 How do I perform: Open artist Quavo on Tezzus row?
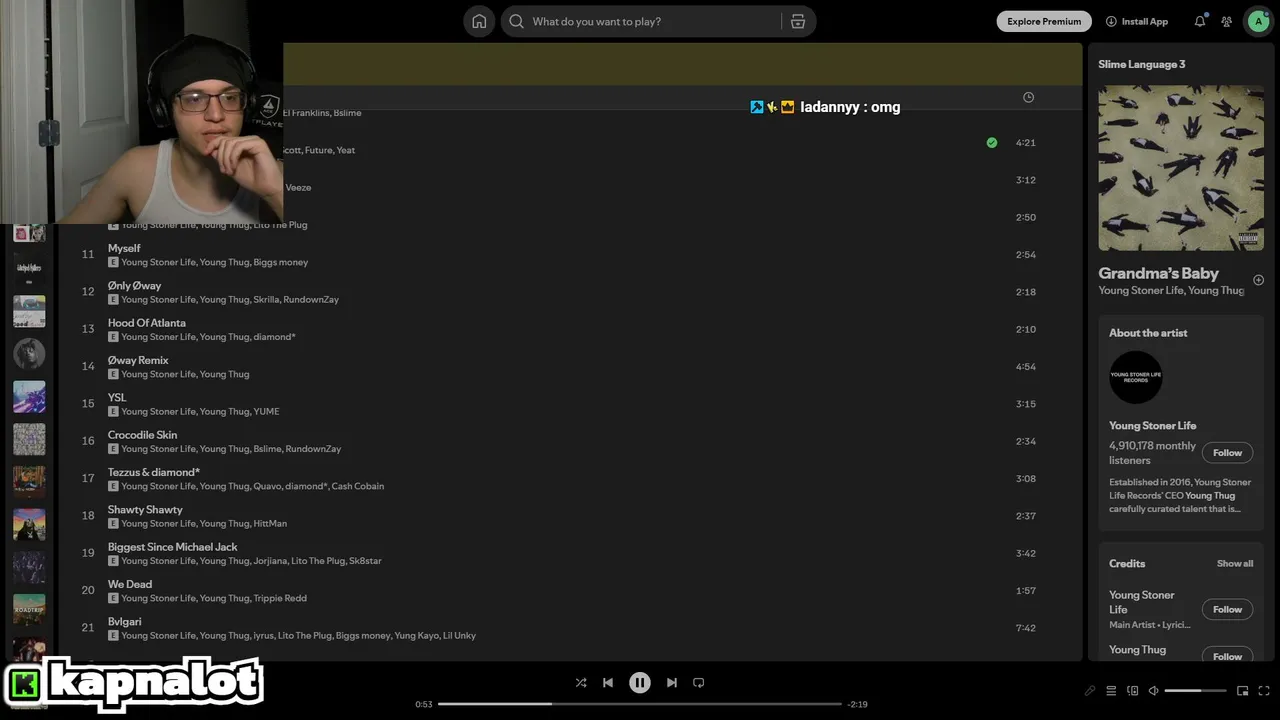[x=267, y=486]
